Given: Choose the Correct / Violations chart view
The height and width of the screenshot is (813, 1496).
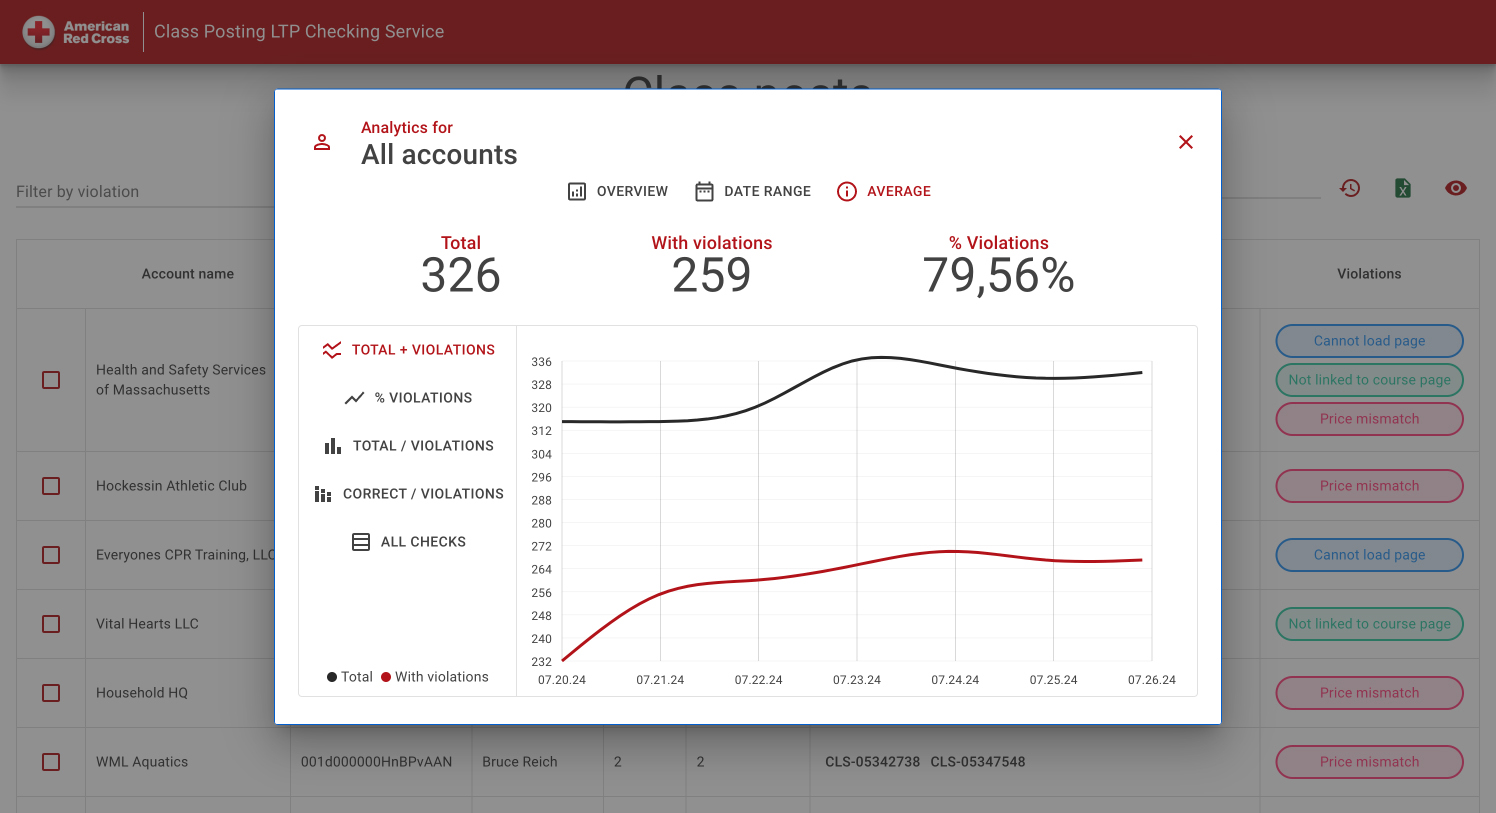Looking at the screenshot, I should coord(408,494).
